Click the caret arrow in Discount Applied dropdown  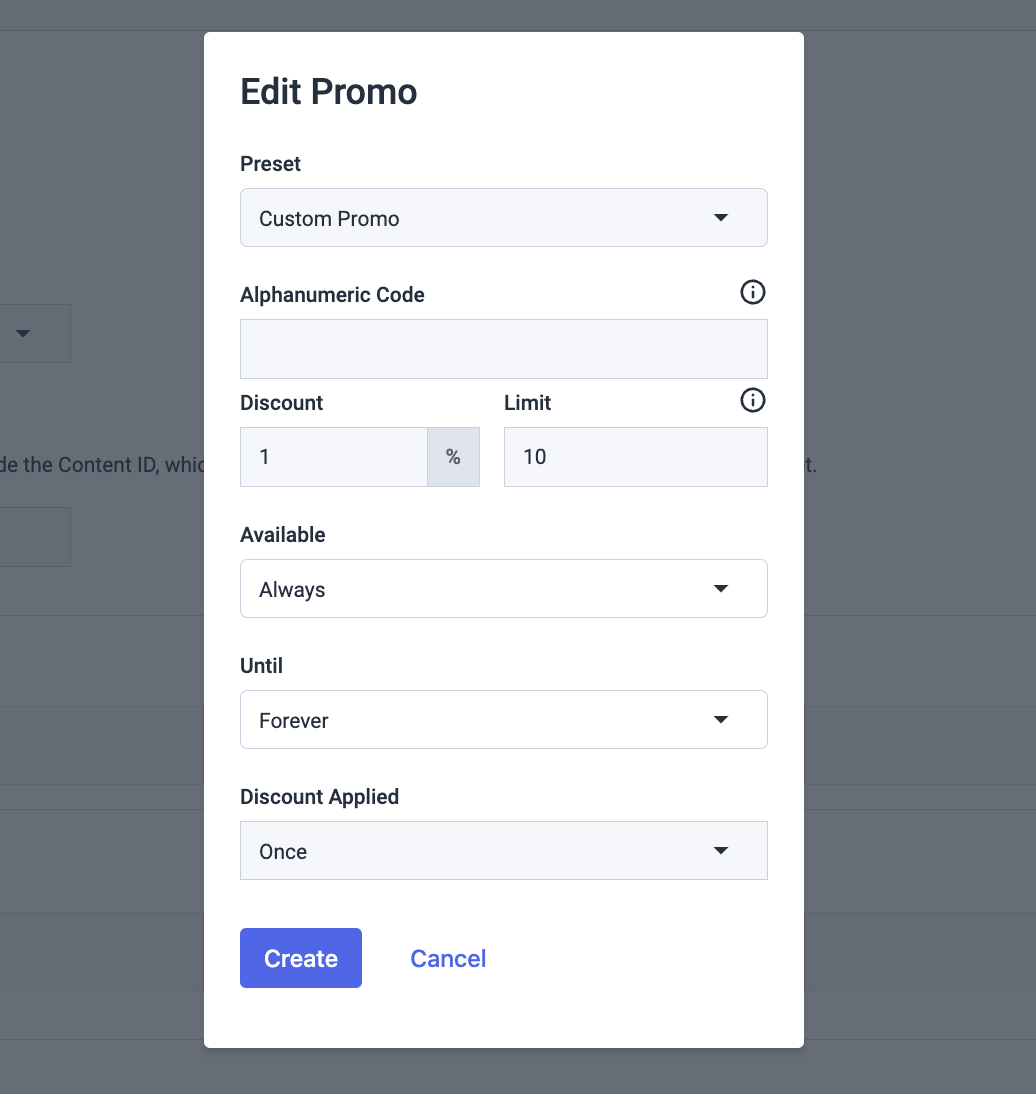pos(721,851)
